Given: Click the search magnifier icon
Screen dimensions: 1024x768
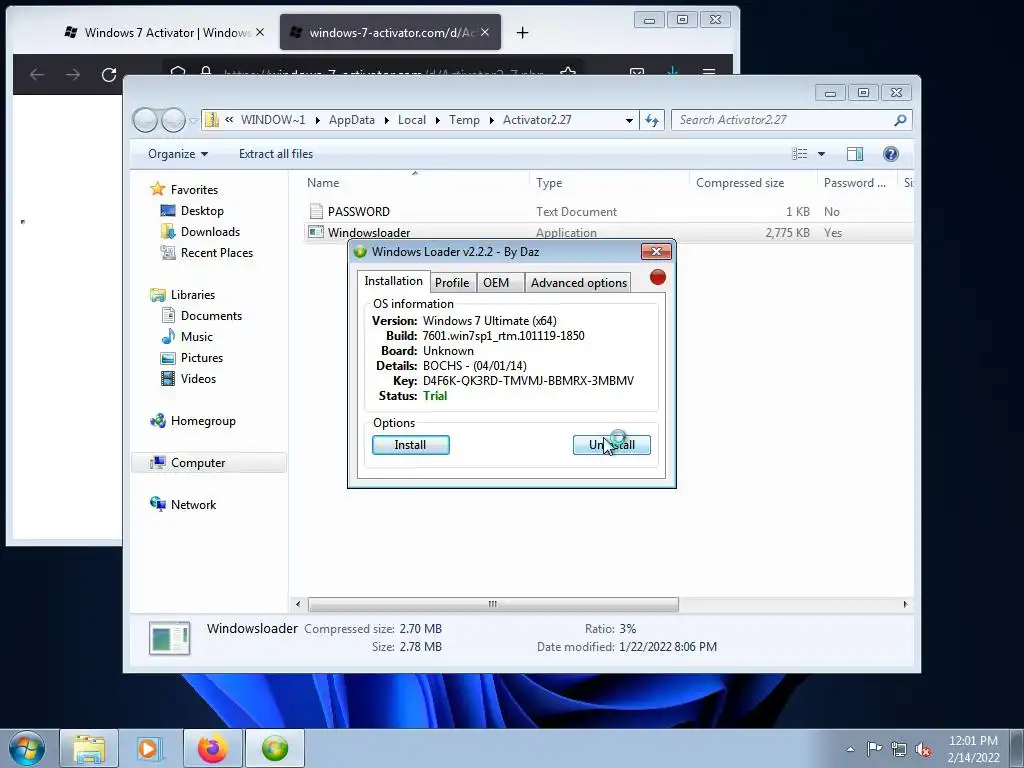Looking at the screenshot, I should click(901, 120).
